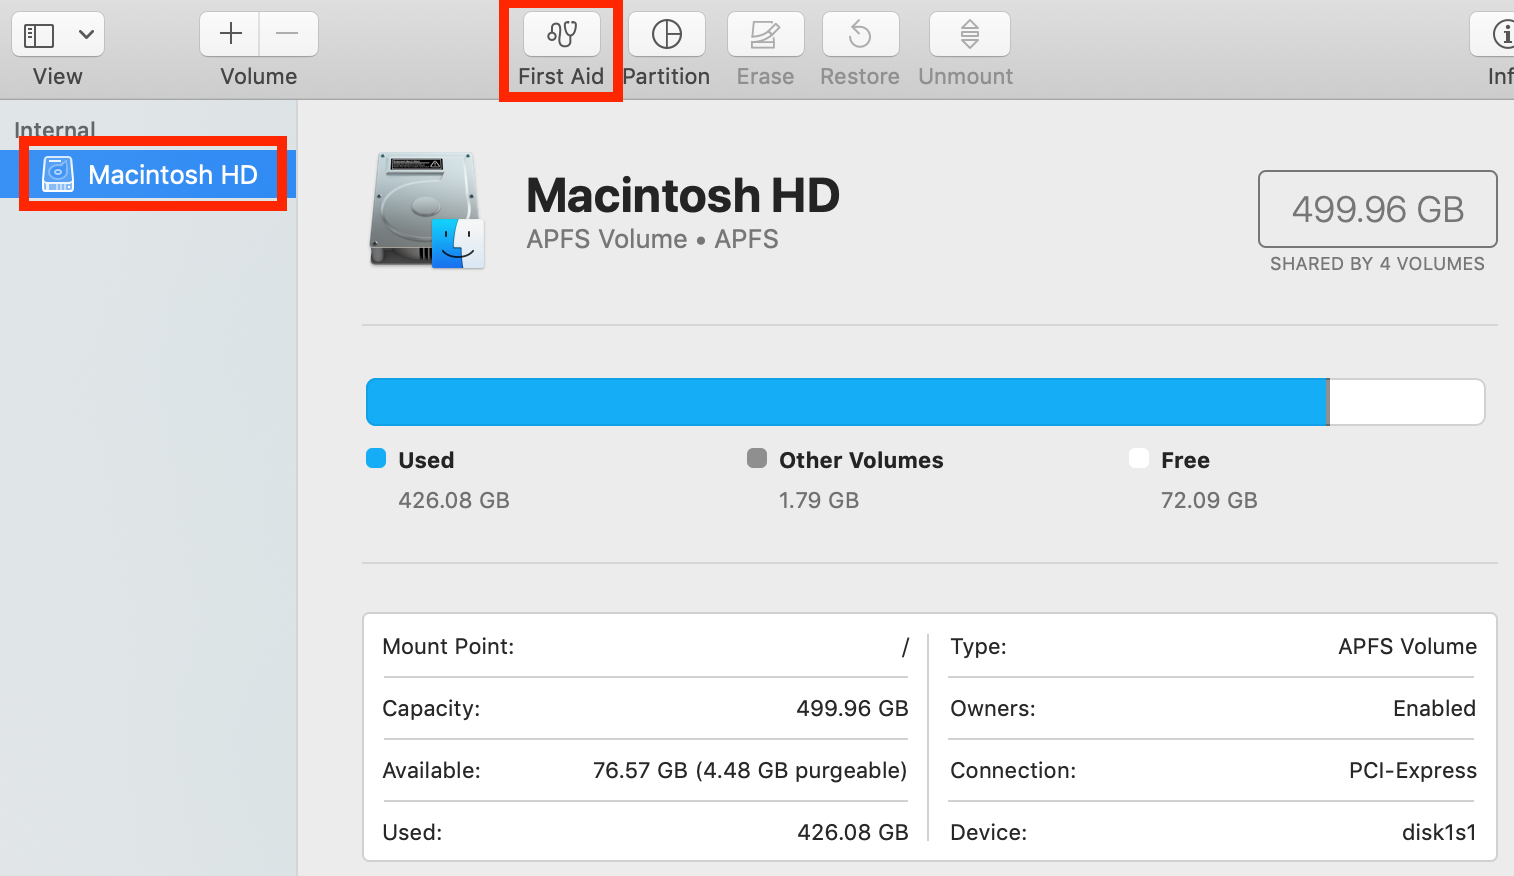1514x876 pixels.
Task: Click the Erase toolbar icon
Action: pos(765,34)
